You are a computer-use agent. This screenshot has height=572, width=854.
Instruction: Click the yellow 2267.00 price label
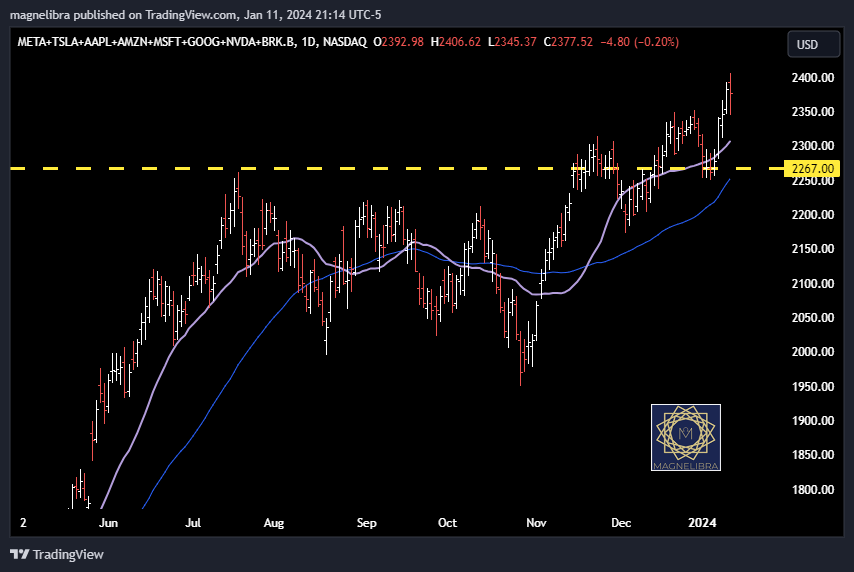[812, 169]
